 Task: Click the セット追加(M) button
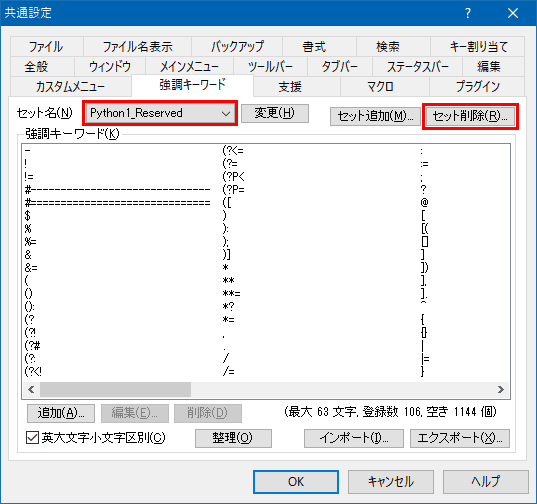click(x=375, y=116)
